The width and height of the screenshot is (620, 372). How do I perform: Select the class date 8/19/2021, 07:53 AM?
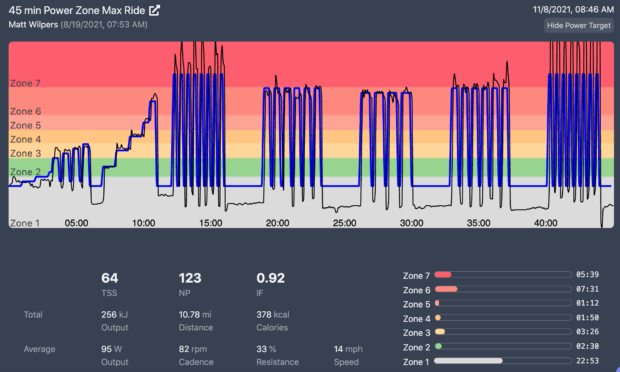(x=104, y=25)
